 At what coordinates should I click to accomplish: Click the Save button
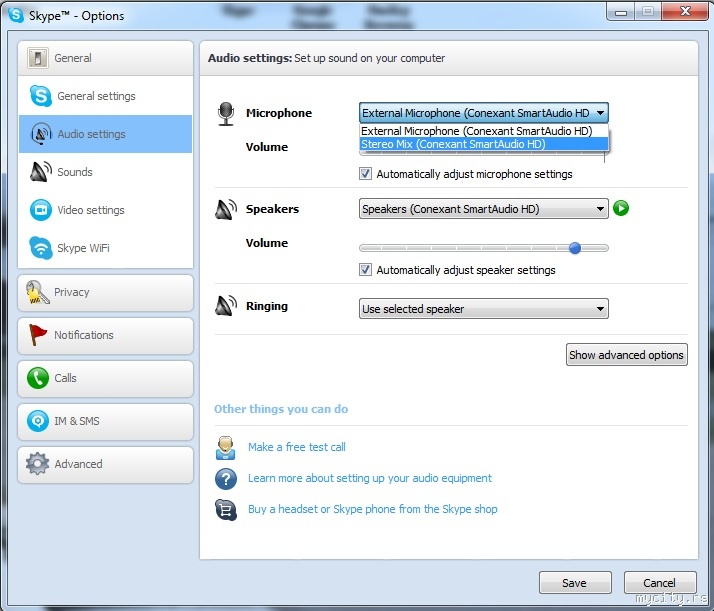click(575, 583)
